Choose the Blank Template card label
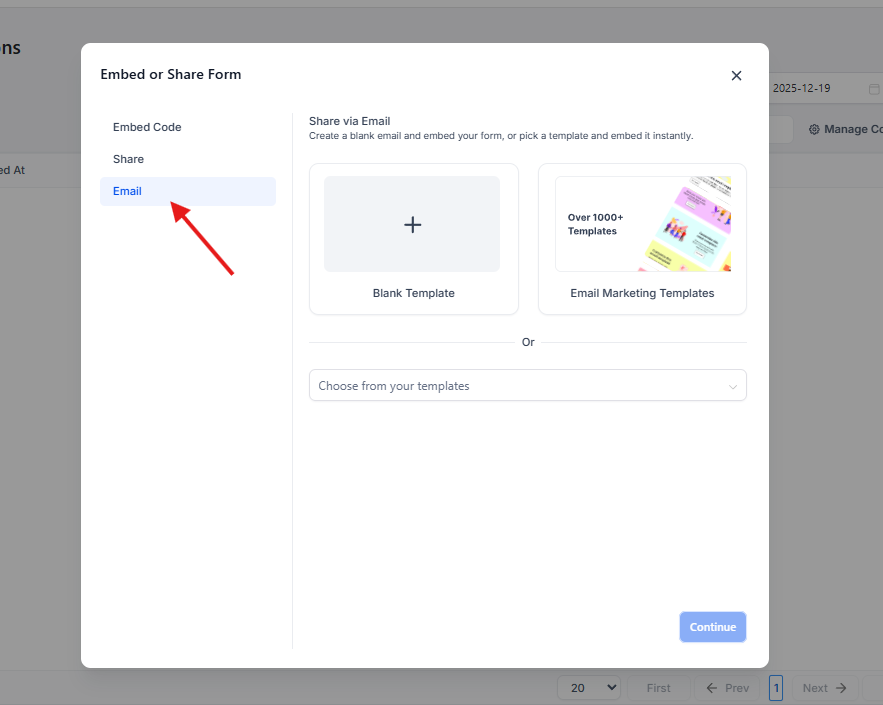Screen dimensions: 883x705 pyautogui.click(x=413, y=293)
